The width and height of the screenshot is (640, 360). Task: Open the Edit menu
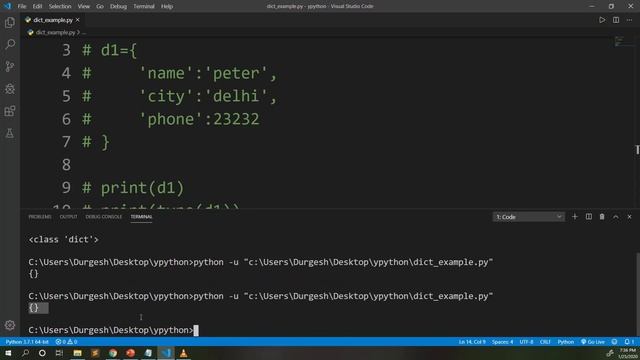37,6
